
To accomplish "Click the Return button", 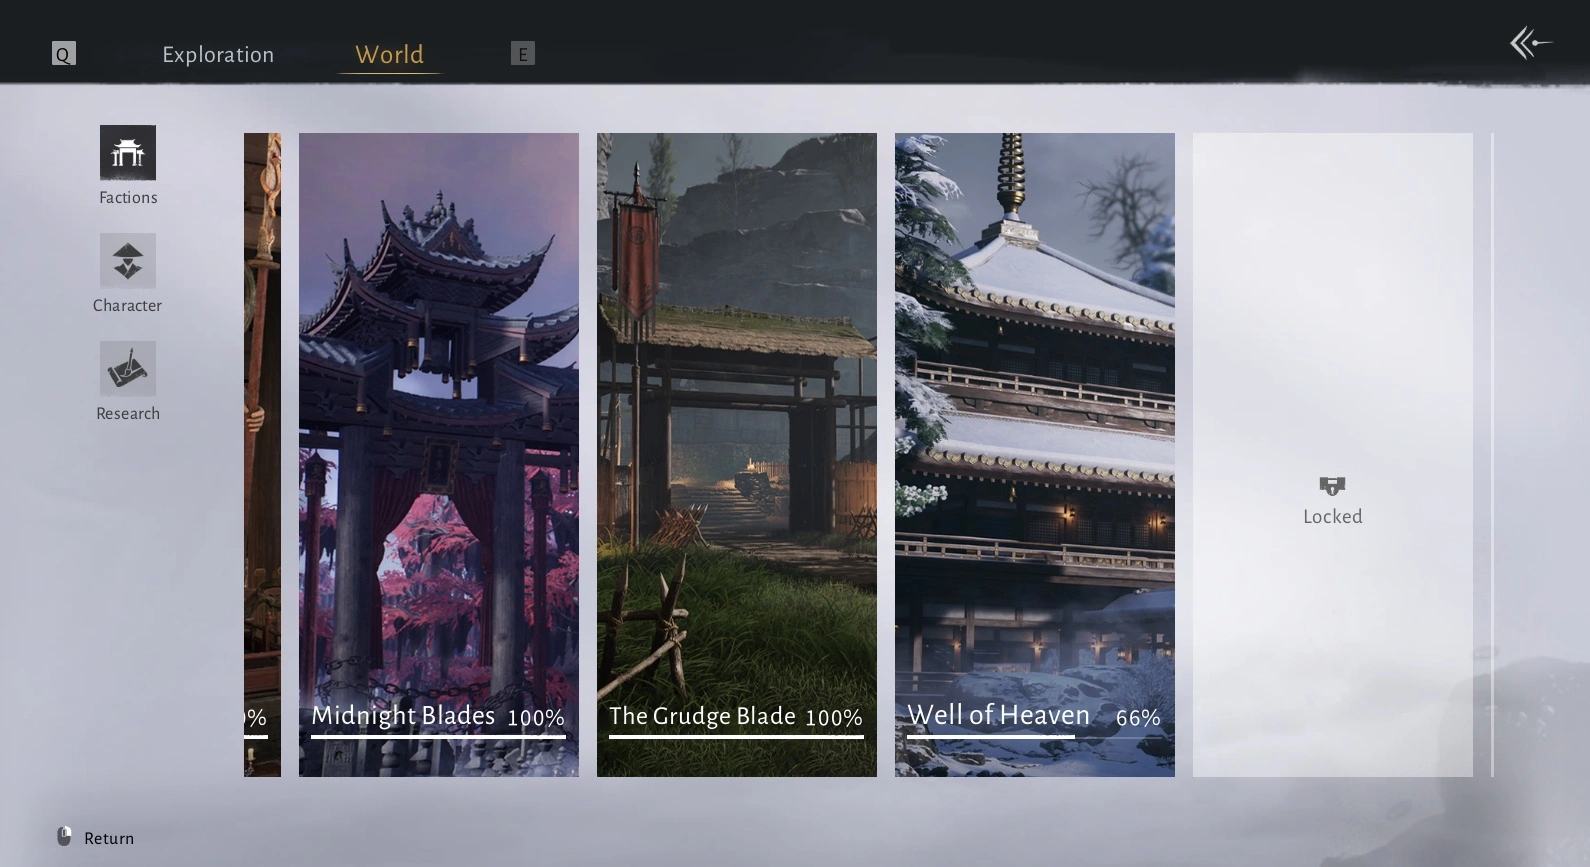I will tap(96, 838).
